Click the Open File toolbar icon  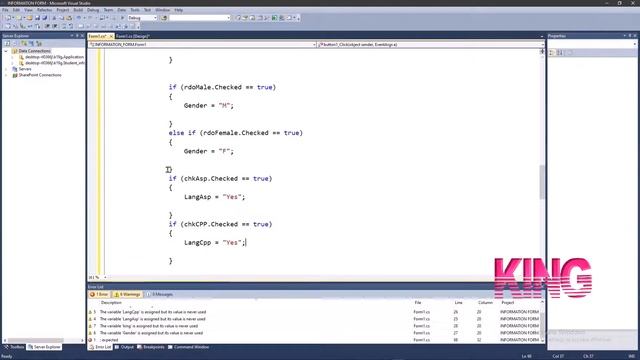click(x=29, y=18)
